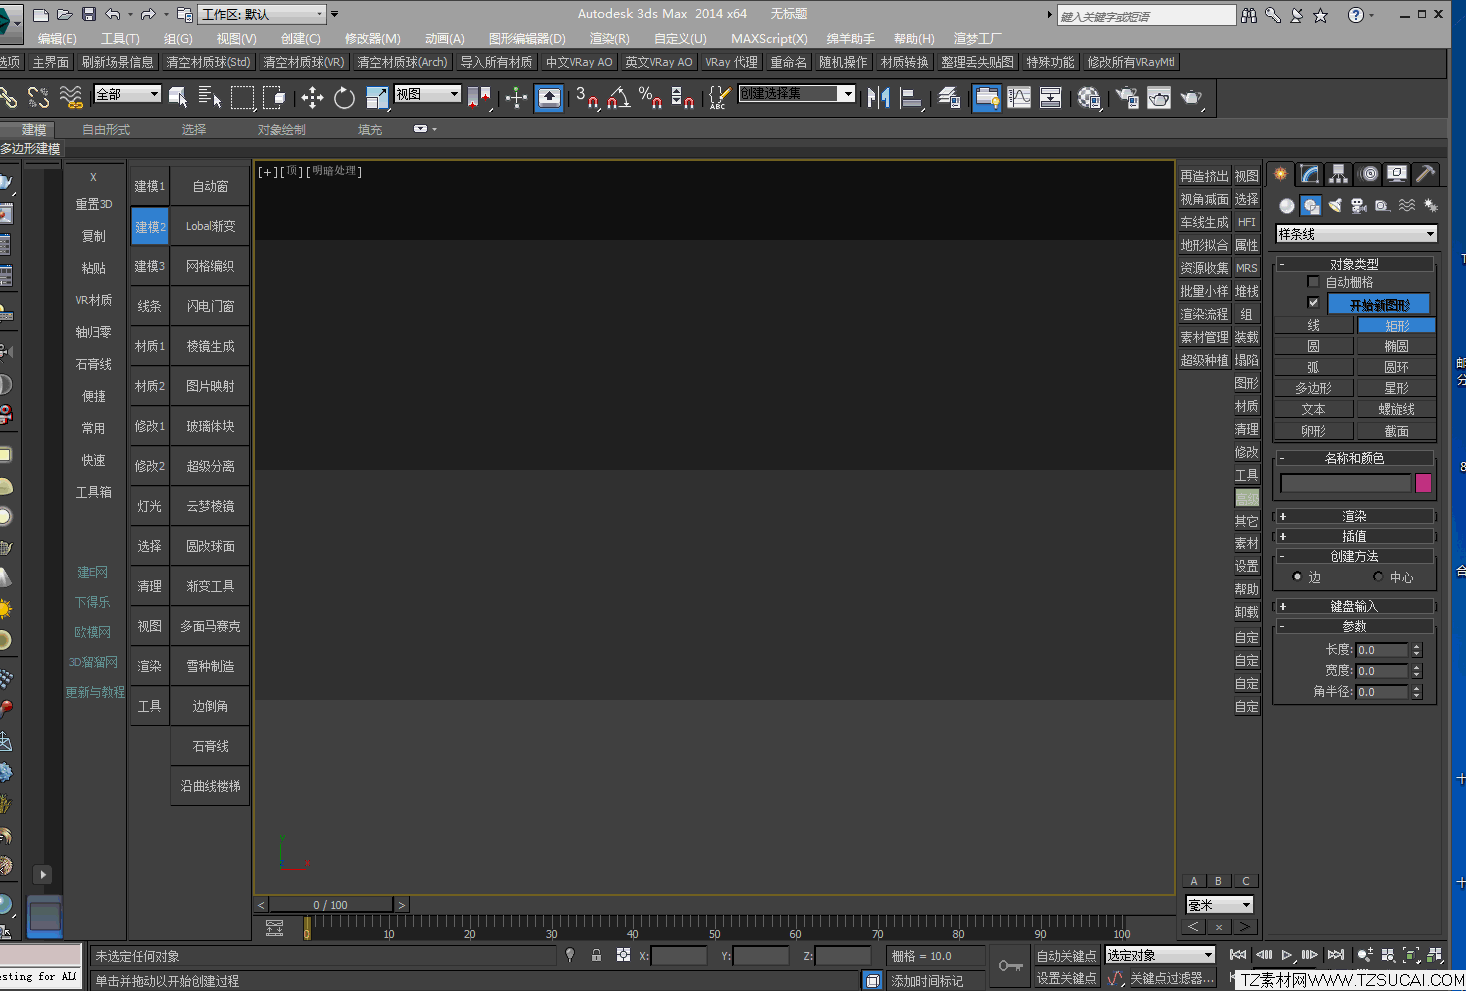This screenshot has height=991, width=1466.
Task: Click the Mirror tool icon
Action: point(878,98)
